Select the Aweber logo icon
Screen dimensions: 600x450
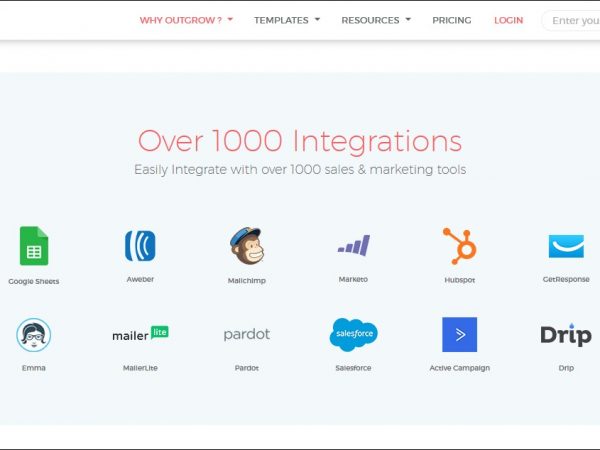pyautogui.click(x=140, y=246)
